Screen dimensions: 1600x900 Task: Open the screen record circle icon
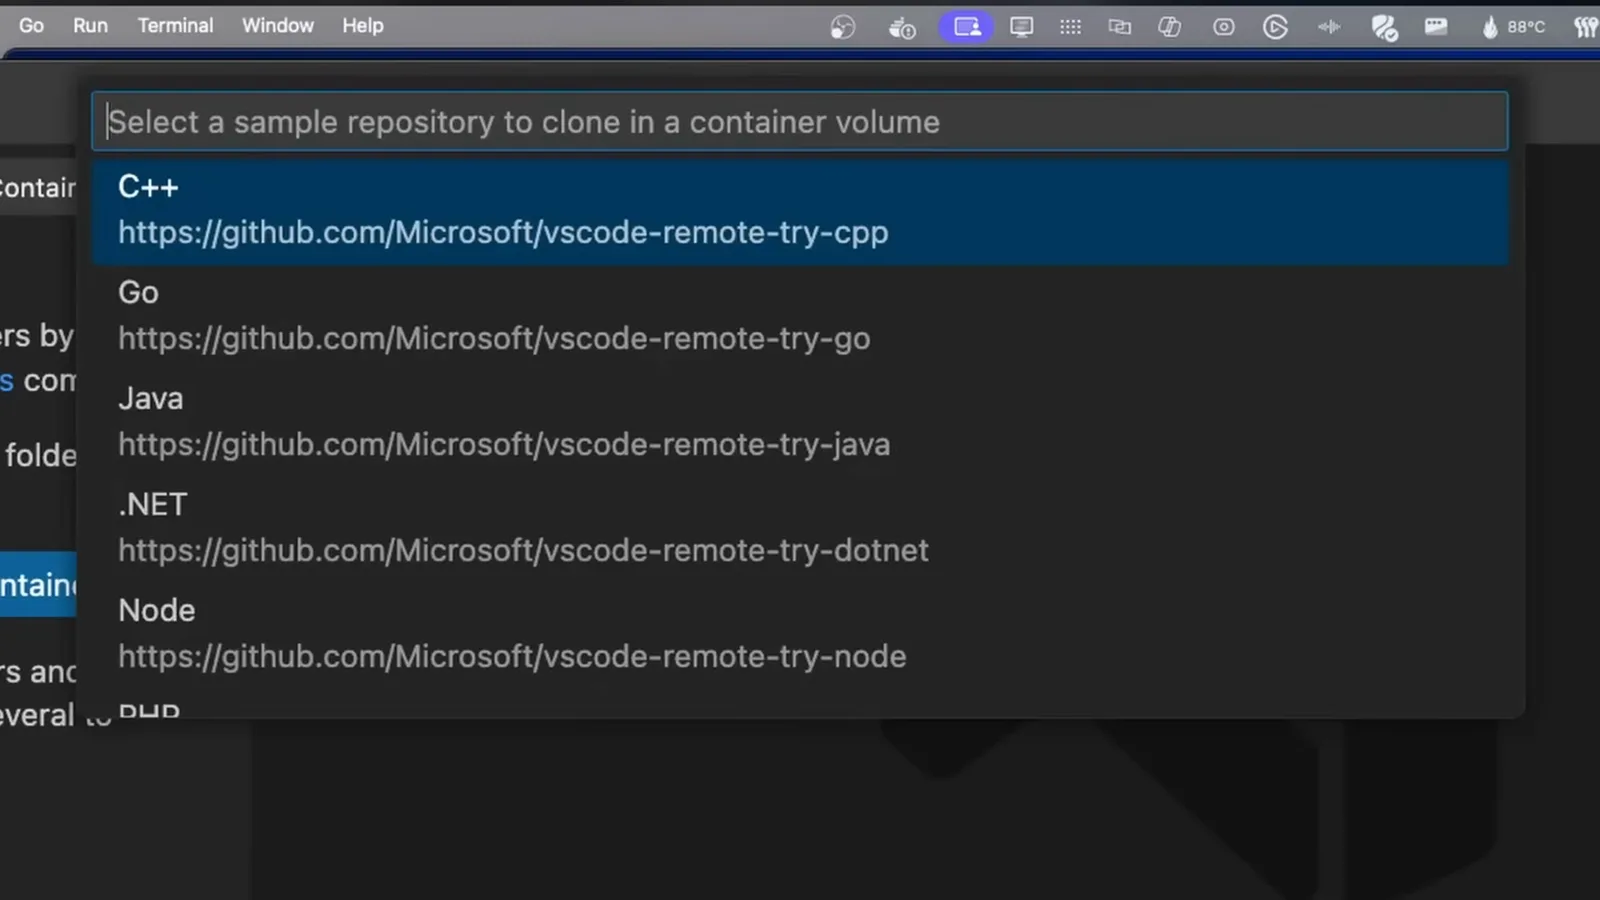click(1224, 27)
